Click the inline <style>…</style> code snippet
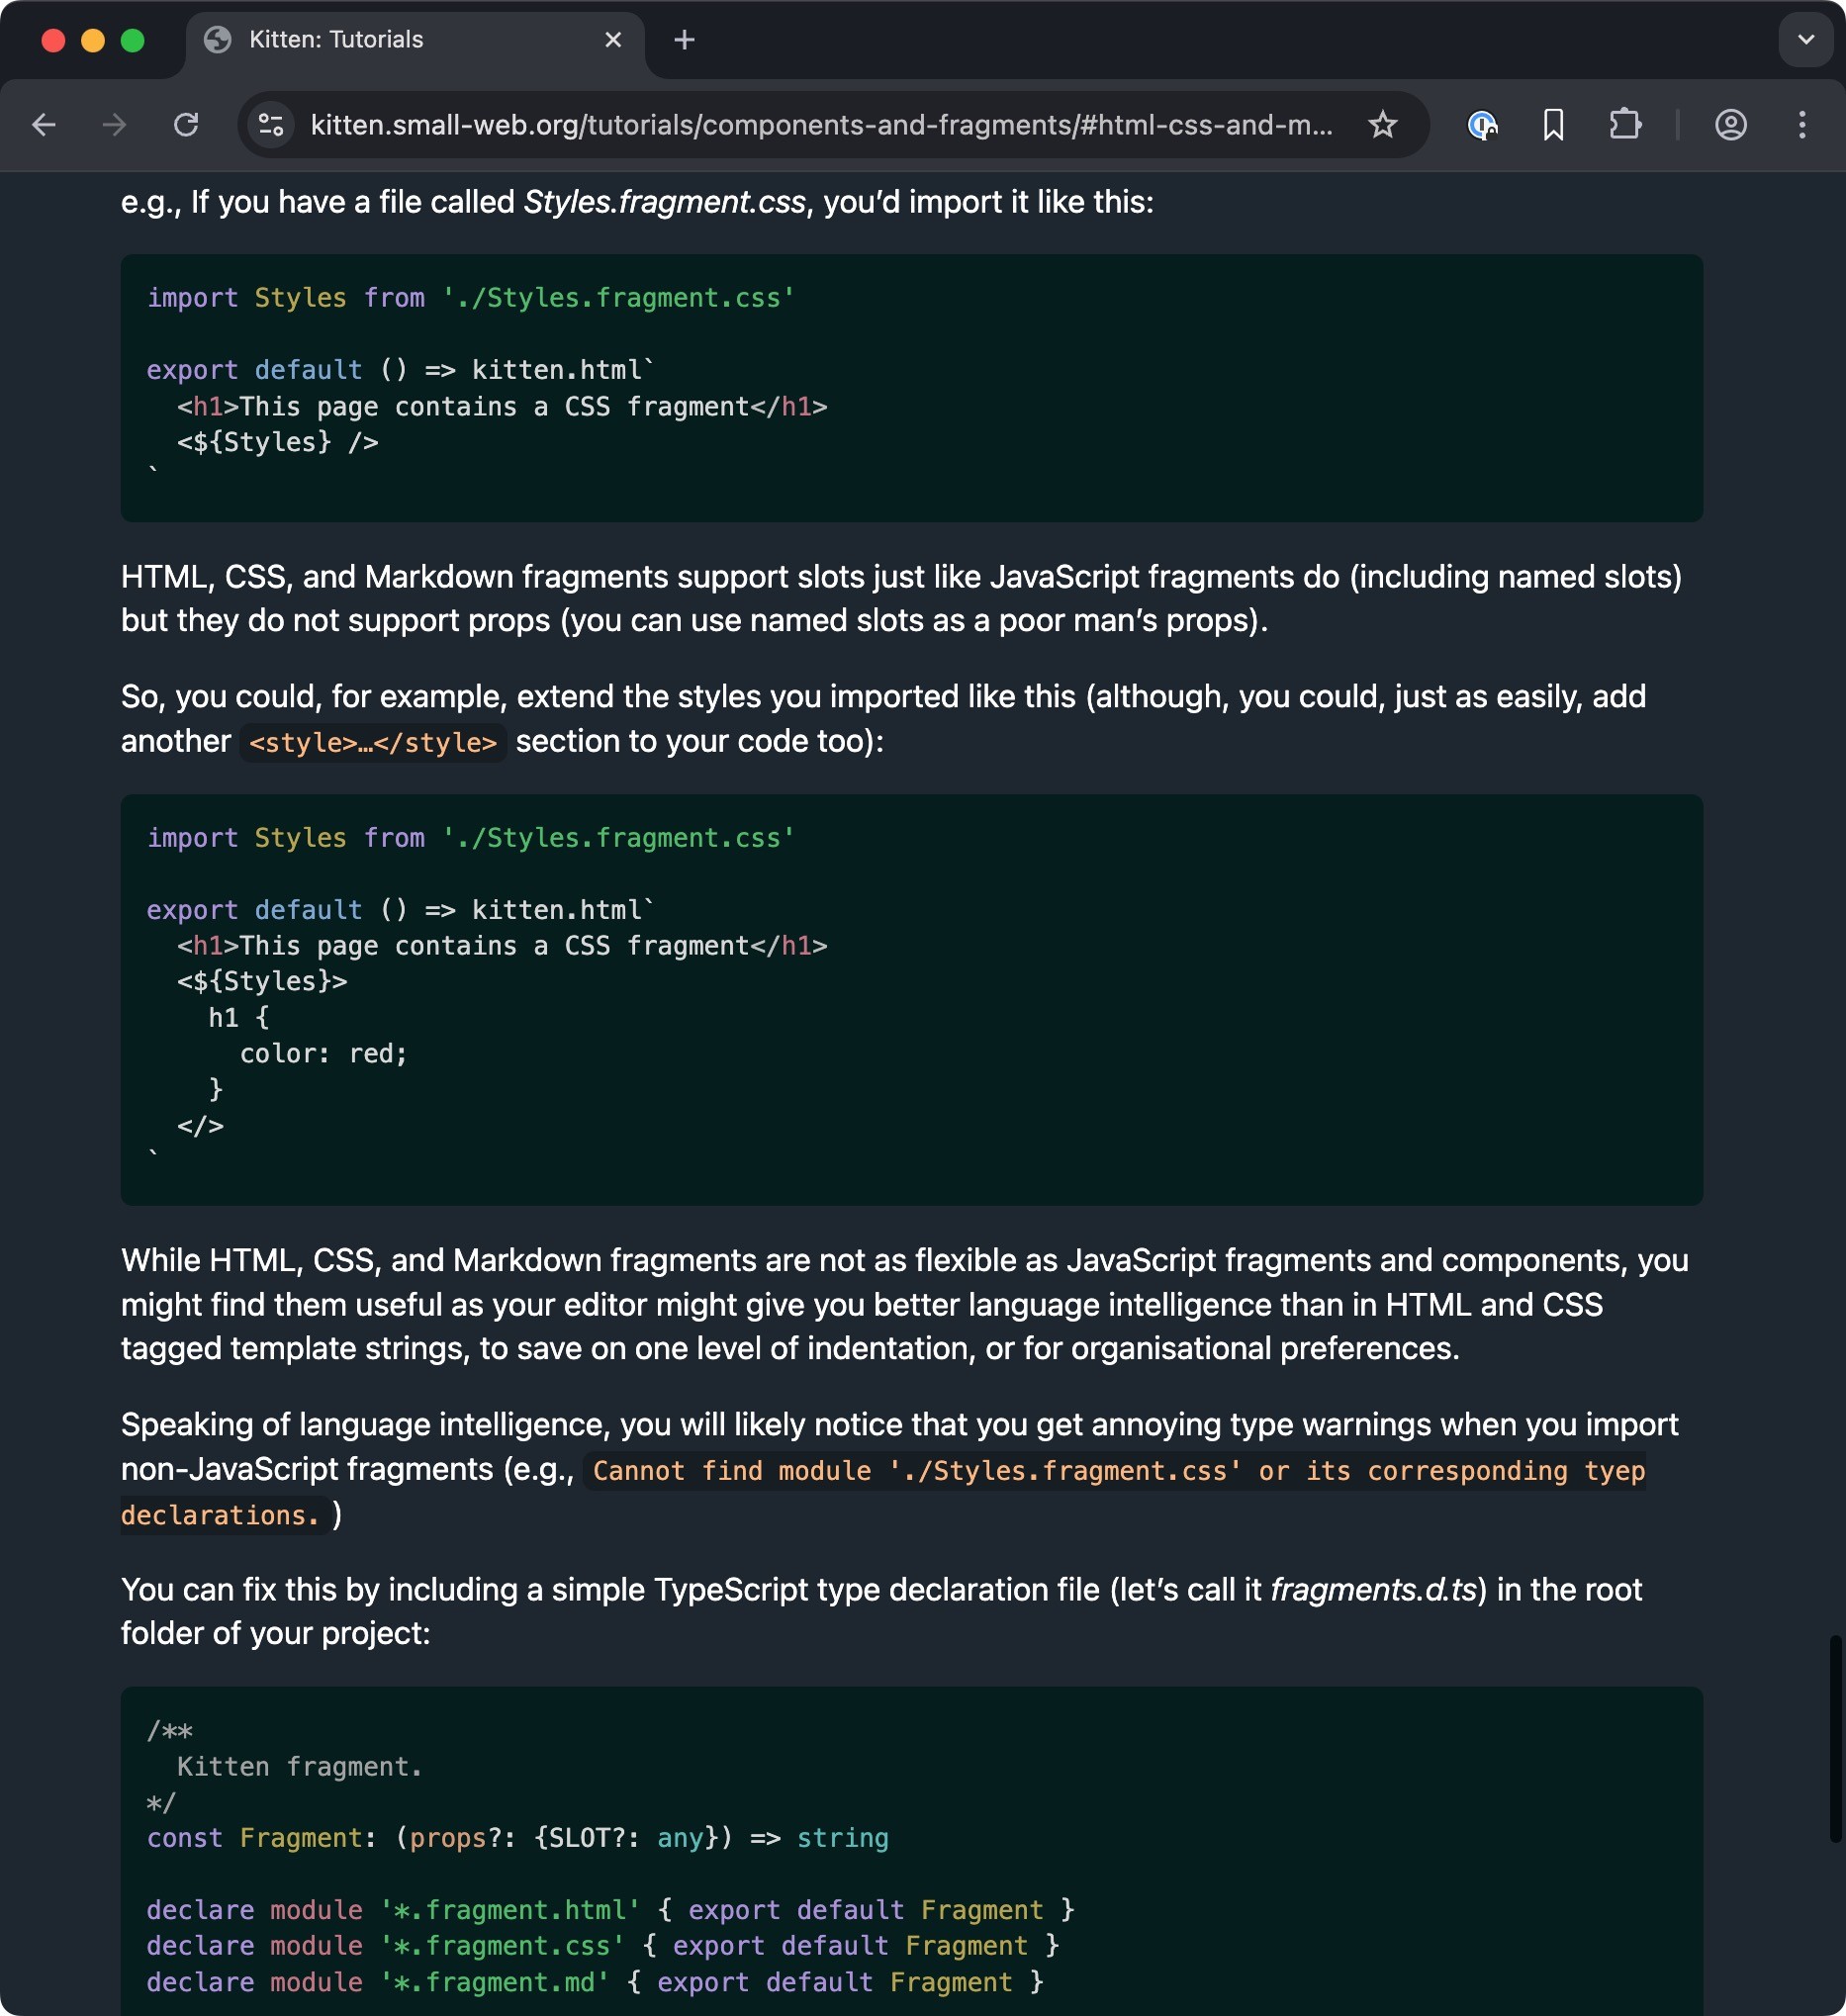Image resolution: width=1846 pixels, height=2016 pixels. pos(372,743)
